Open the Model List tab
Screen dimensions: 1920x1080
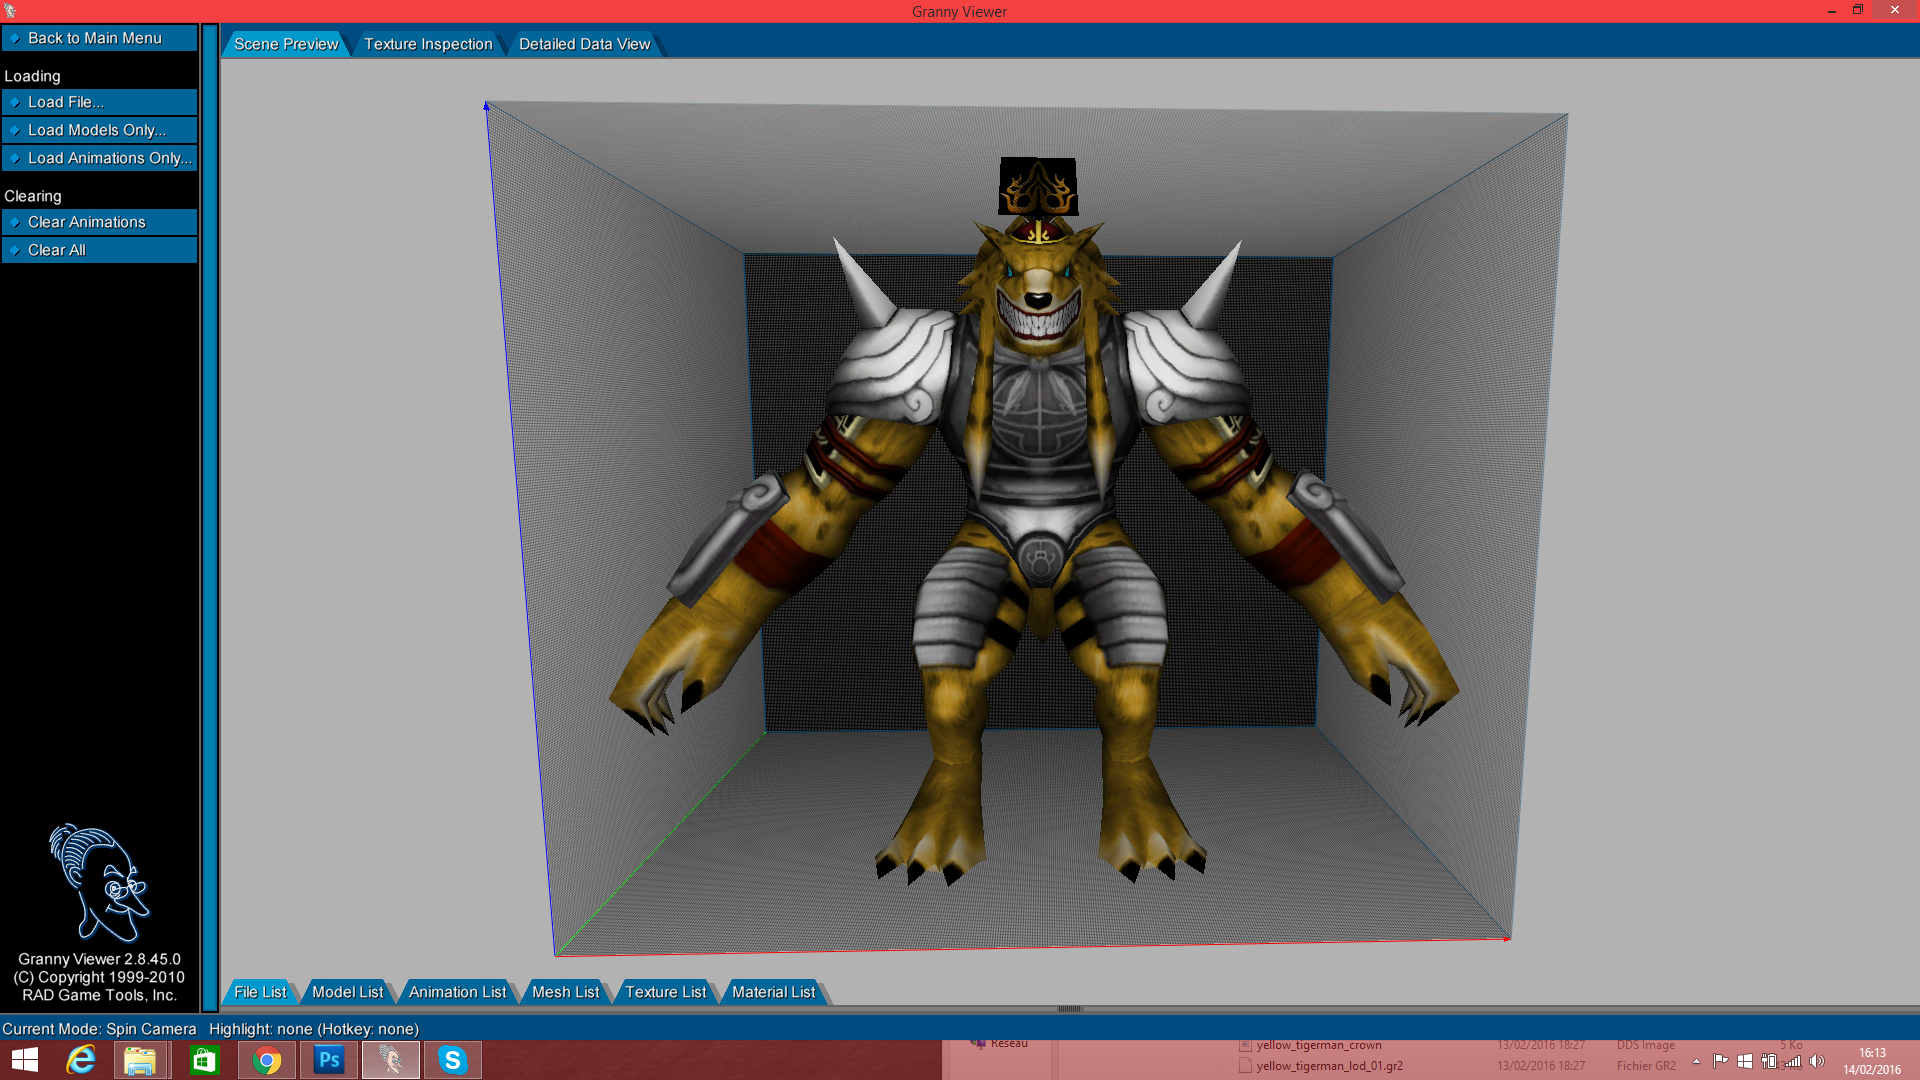(347, 992)
